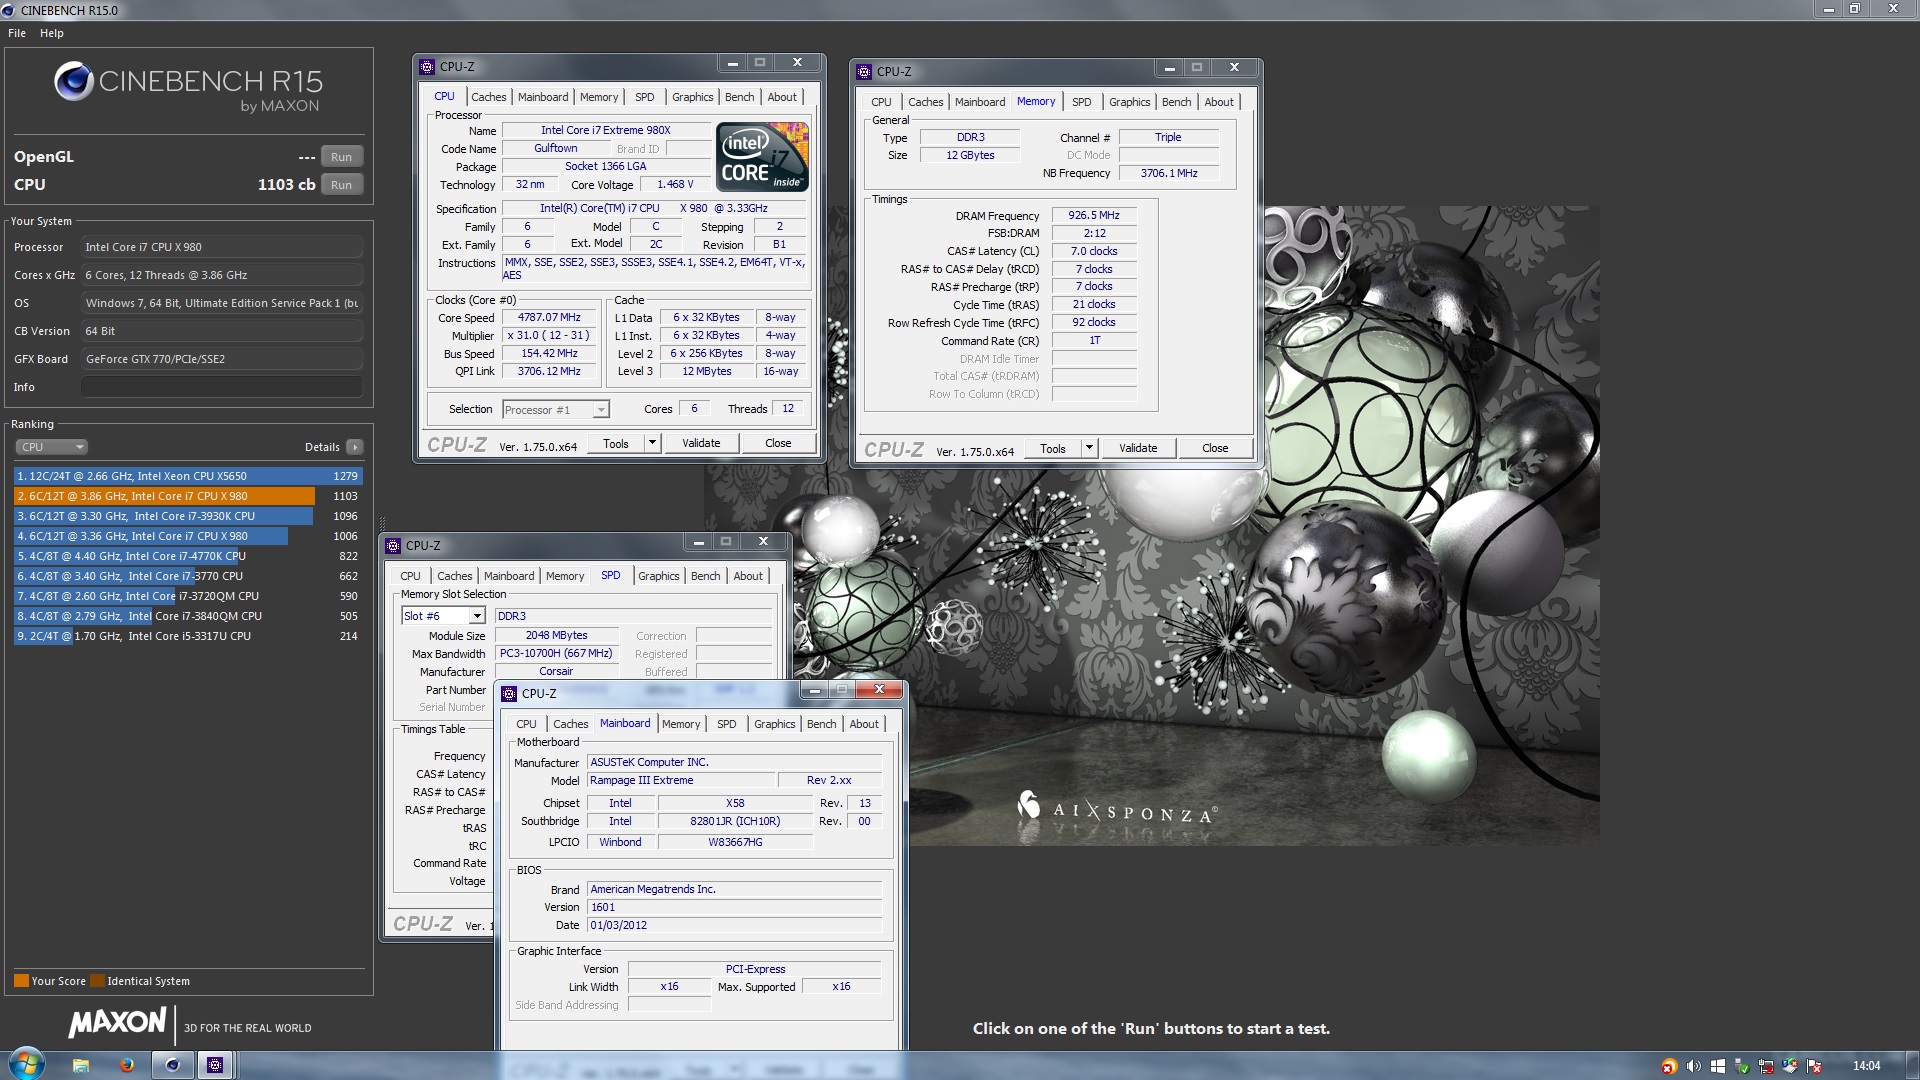Open the Help menu in Cinebench
The height and width of the screenshot is (1080, 1920).
pos(52,33)
